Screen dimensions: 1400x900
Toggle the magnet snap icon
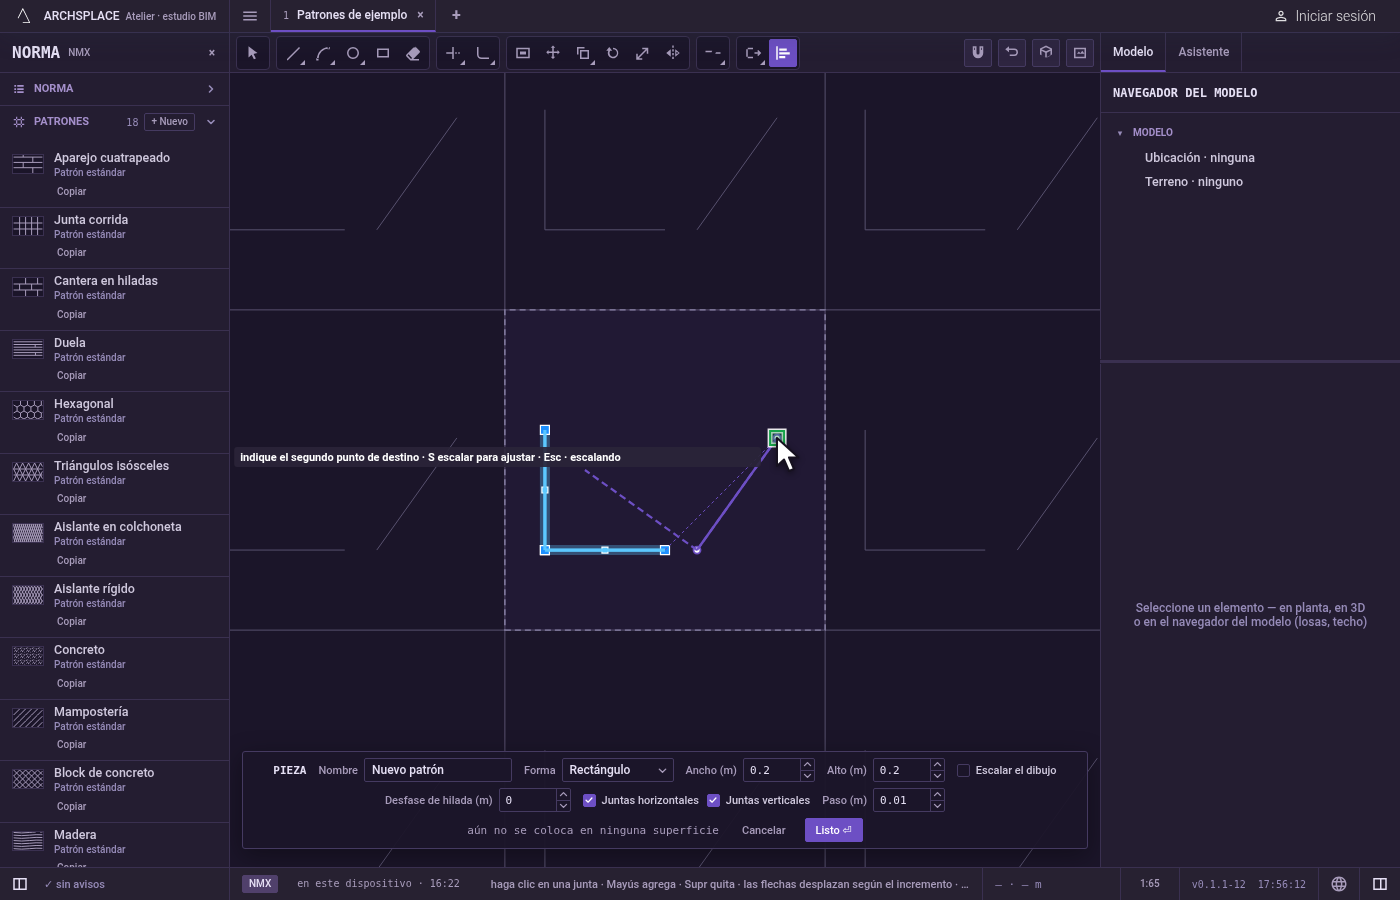pos(978,53)
